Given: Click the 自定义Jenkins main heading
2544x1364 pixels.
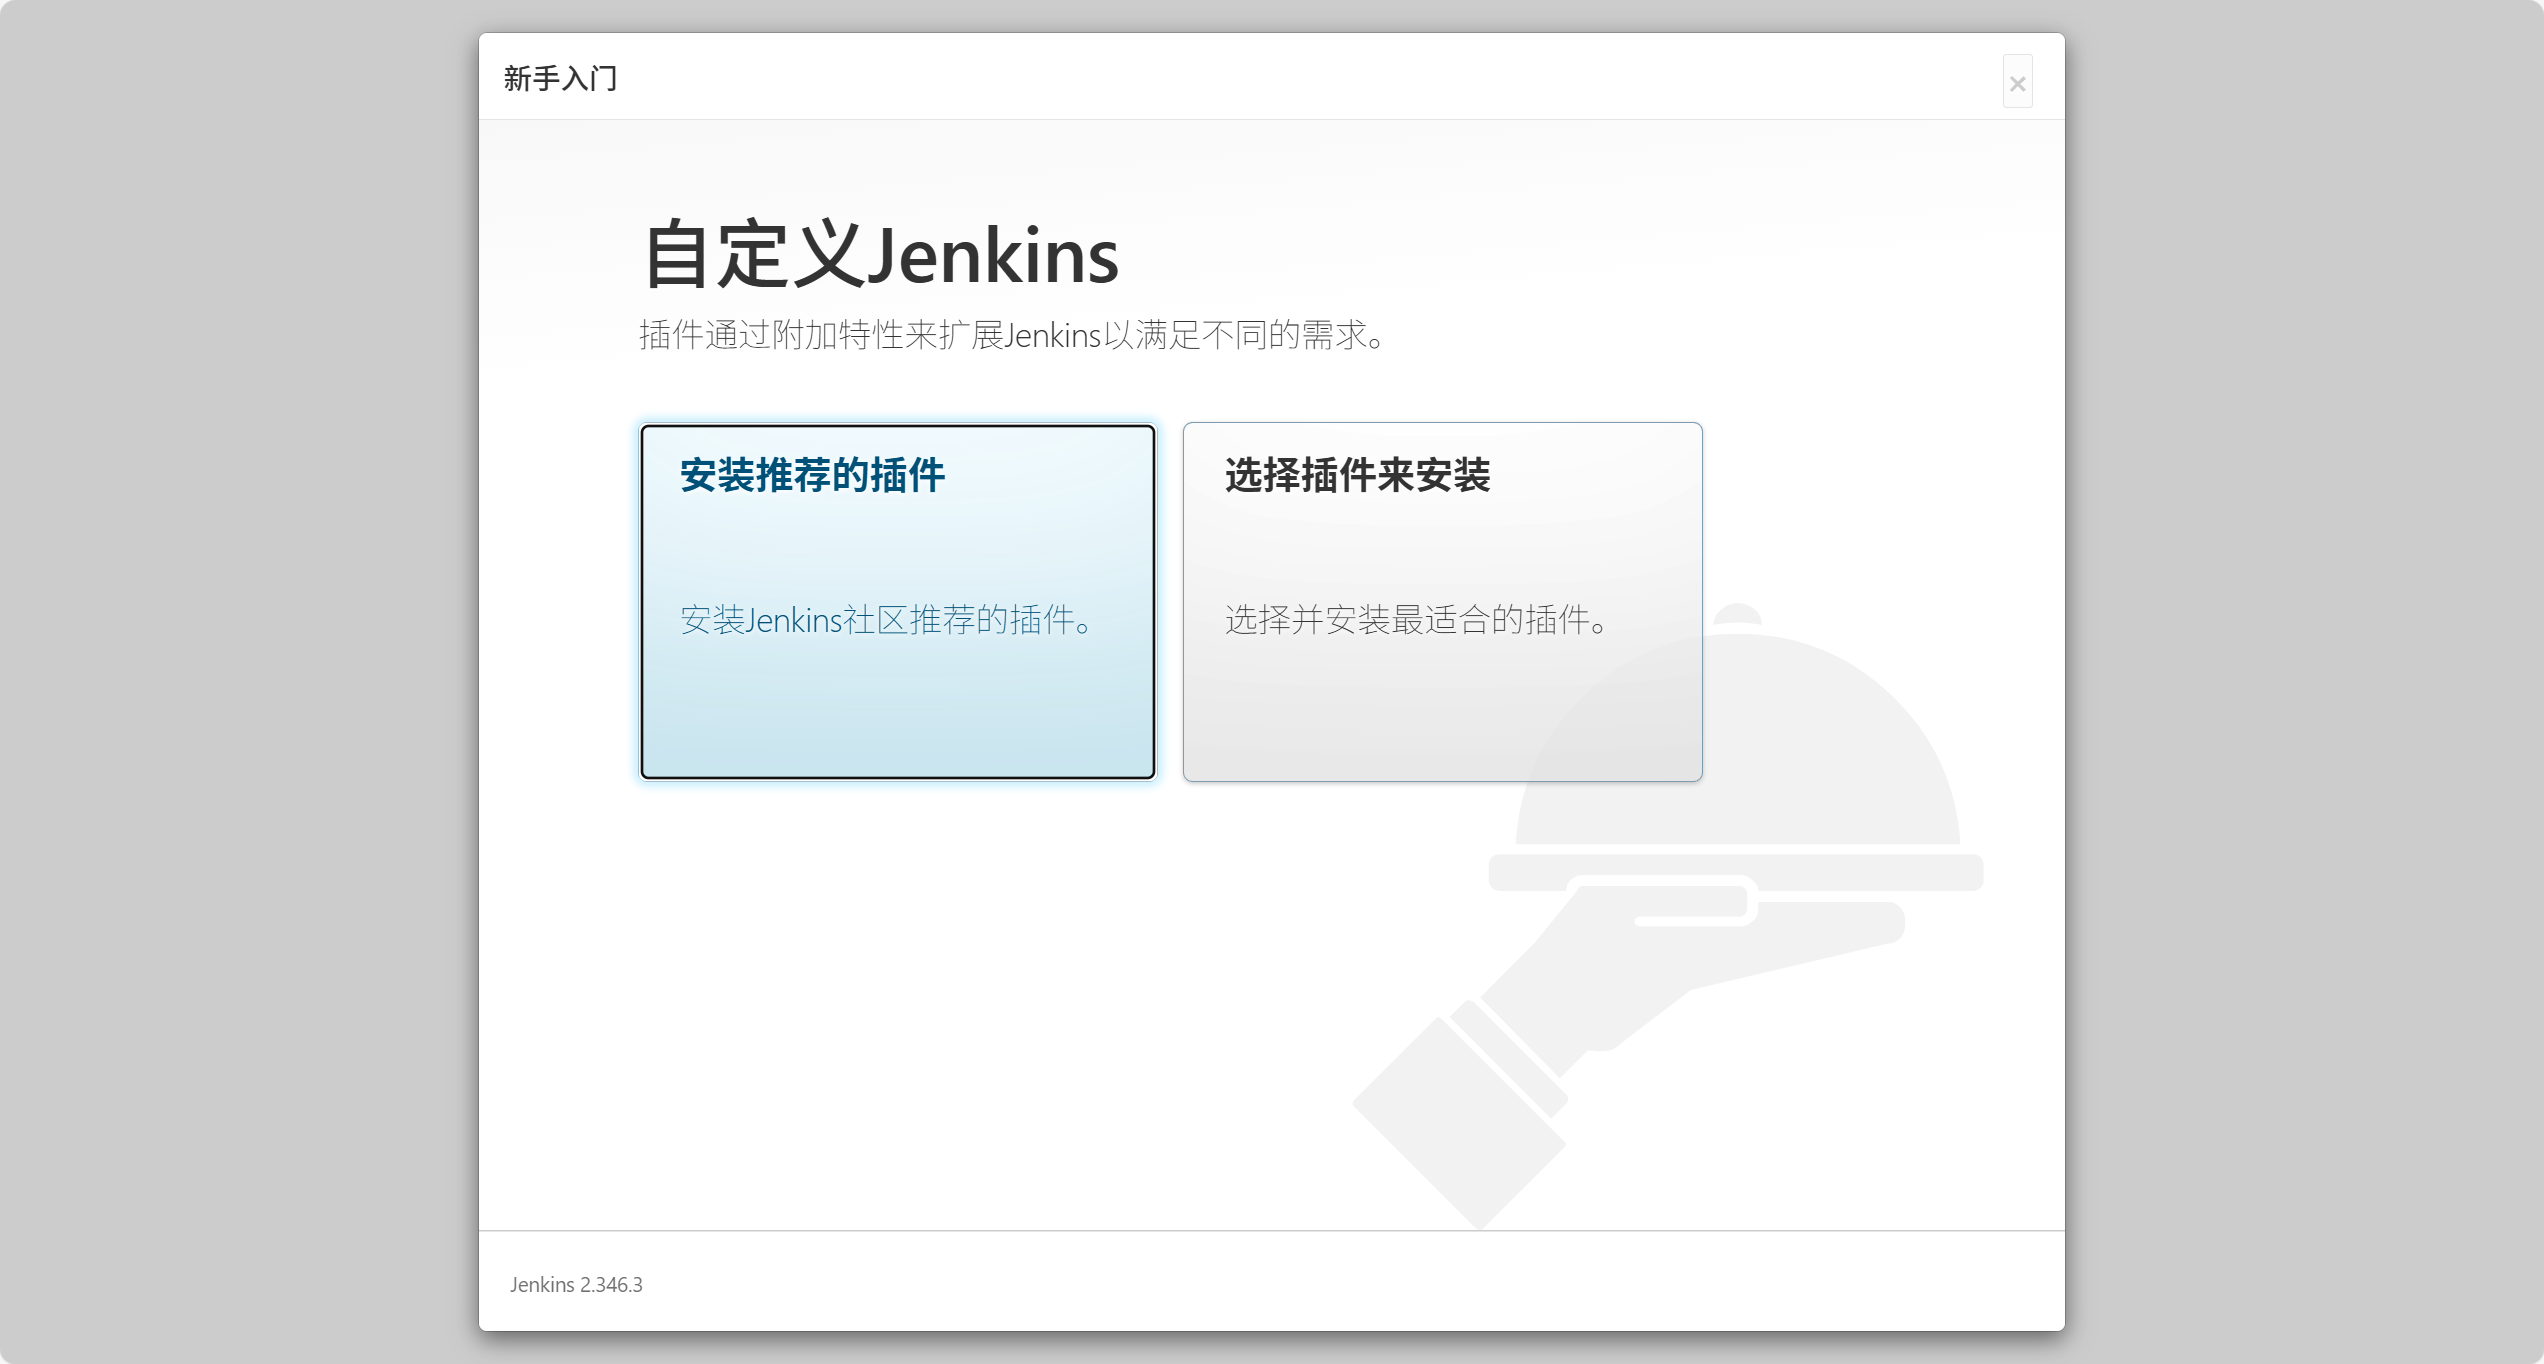Looking at the screenshot, I should pyautogui.click(x=880, y=256).
